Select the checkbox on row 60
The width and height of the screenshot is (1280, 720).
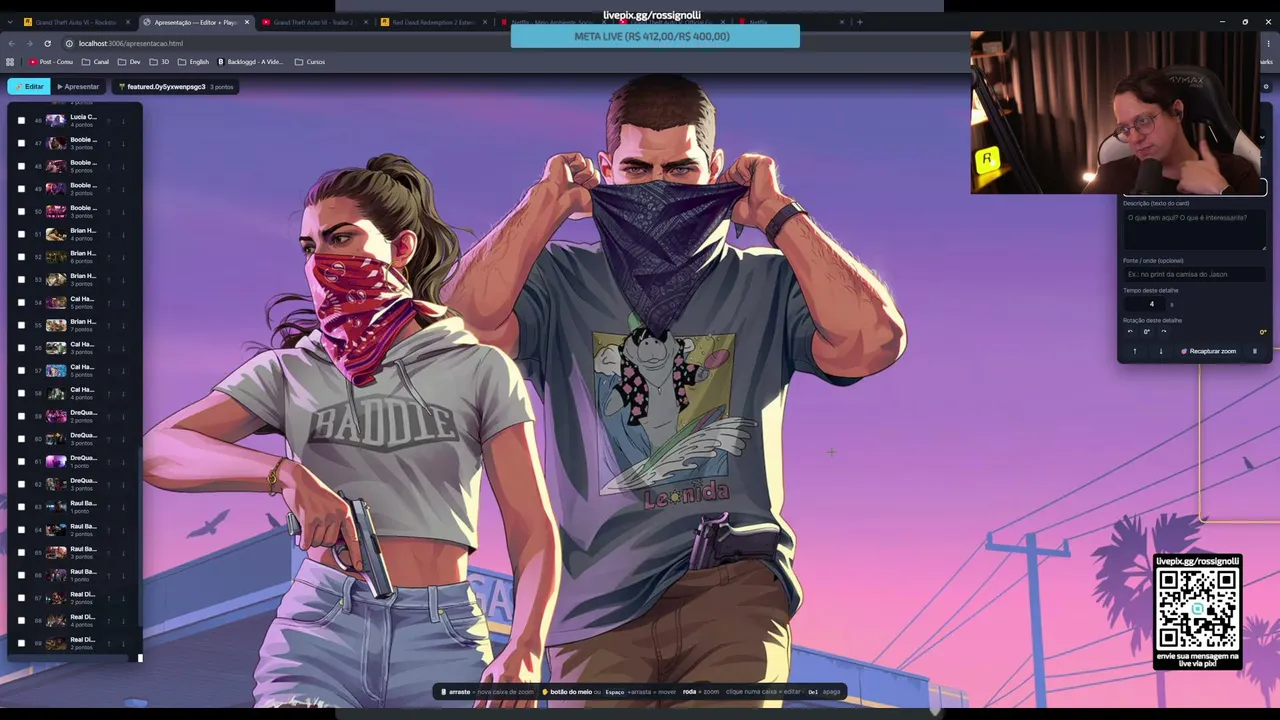[21, 439]
